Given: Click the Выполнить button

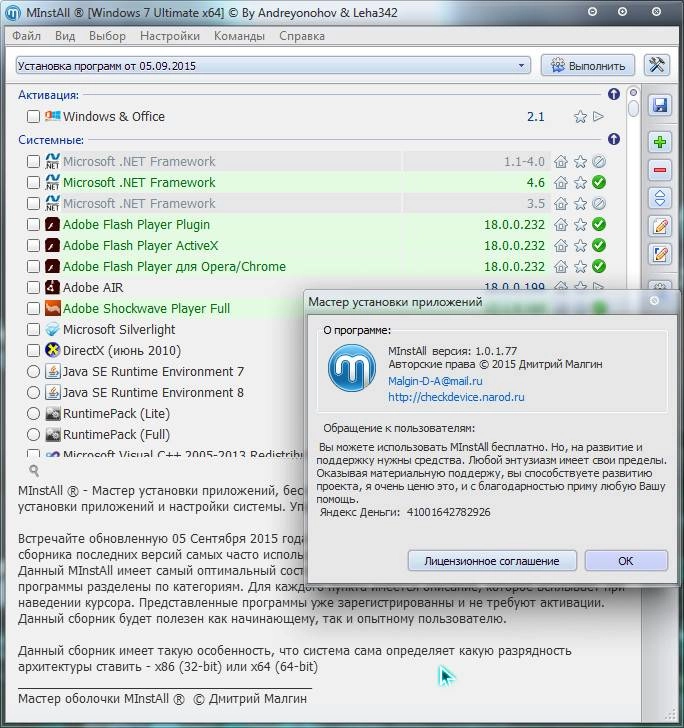Looking at the screenshot, I should click(588, 66).
